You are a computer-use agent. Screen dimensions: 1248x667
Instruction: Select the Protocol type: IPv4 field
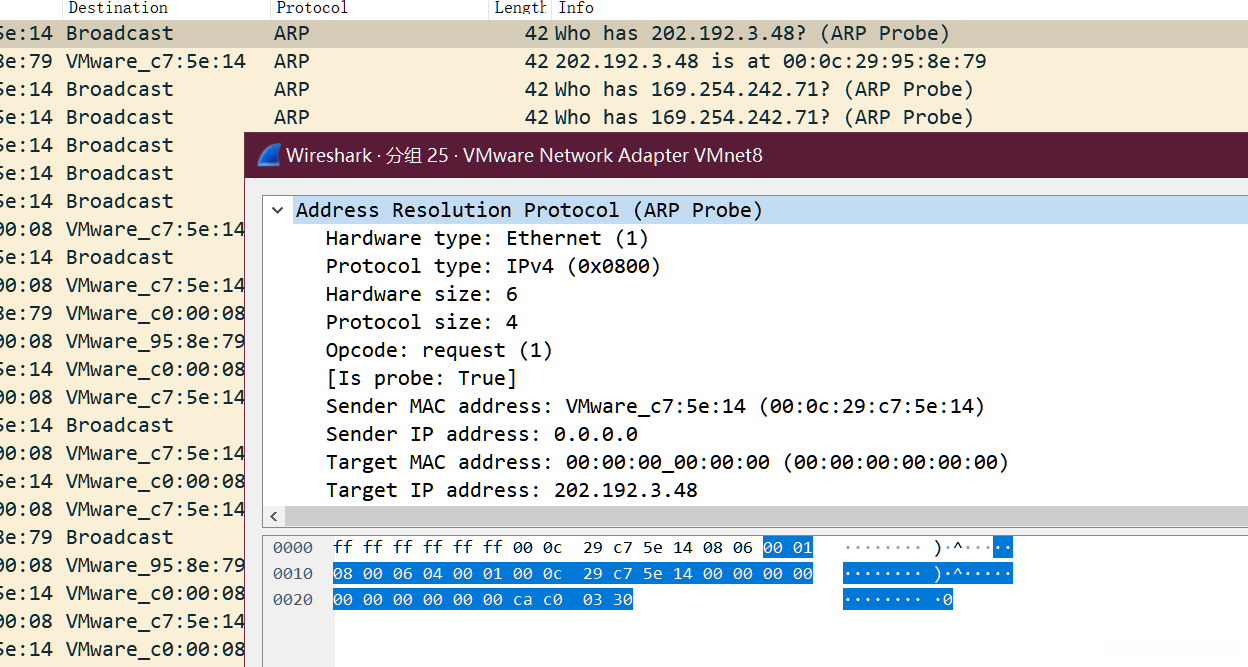coord(493,266)
